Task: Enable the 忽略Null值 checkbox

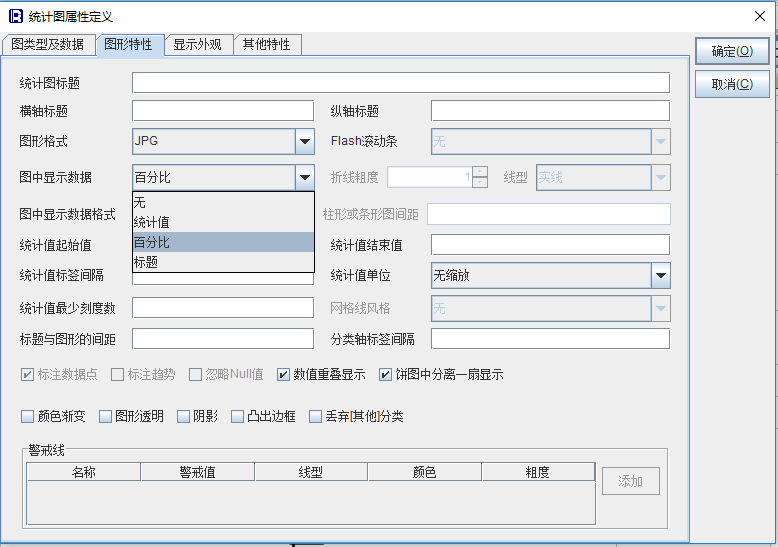Action: pos(195,374)
